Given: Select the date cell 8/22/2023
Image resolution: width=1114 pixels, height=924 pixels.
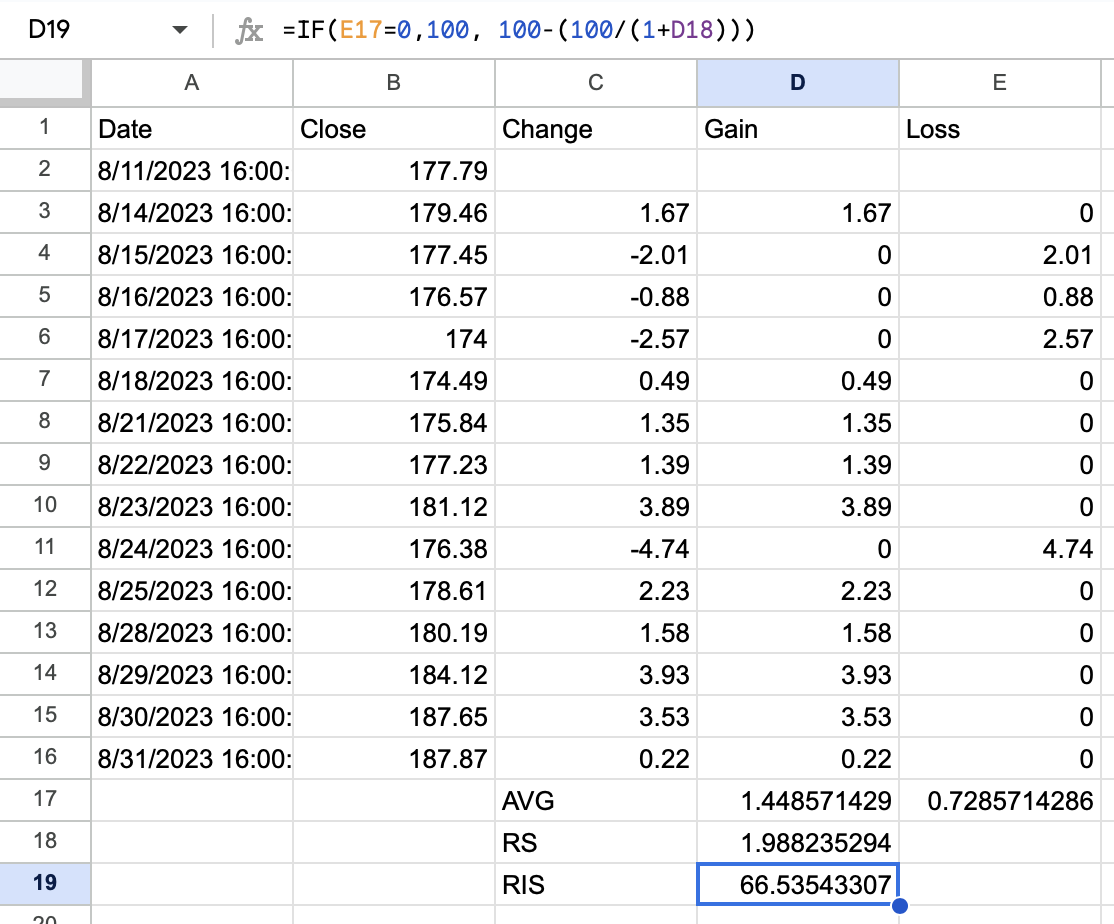Looking at the screenshot, I should 192,464.
